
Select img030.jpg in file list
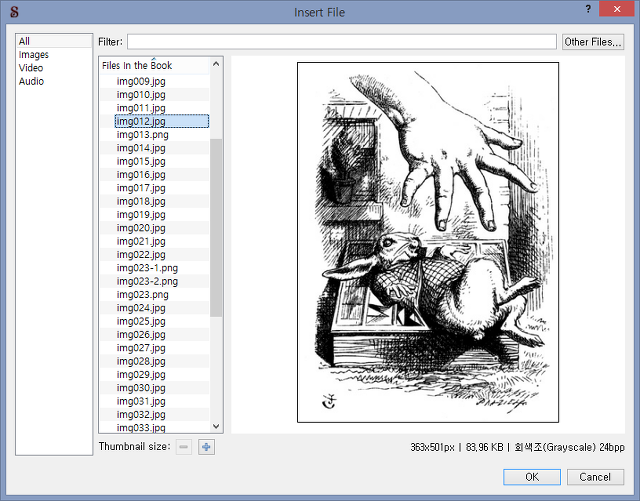(x=141, y=388)
